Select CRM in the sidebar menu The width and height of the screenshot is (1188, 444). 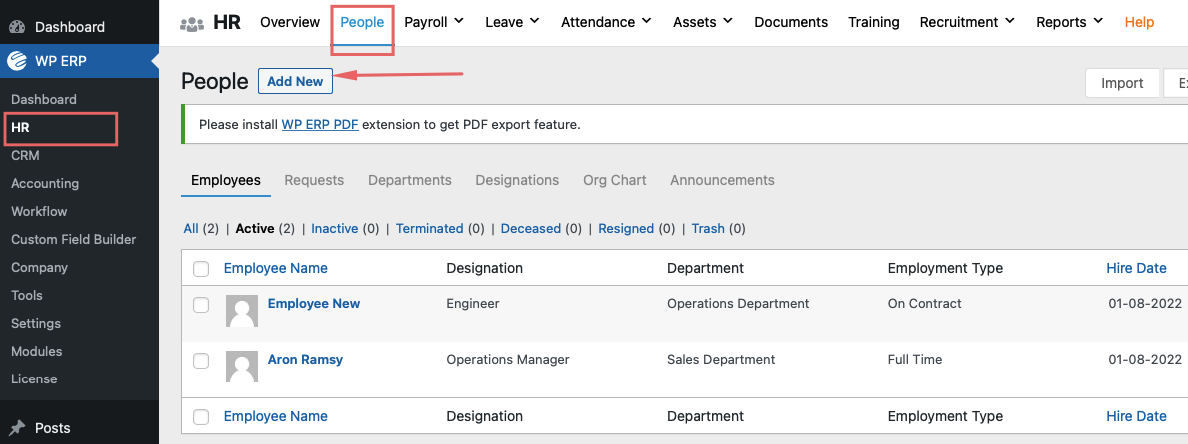coord(25,156)
